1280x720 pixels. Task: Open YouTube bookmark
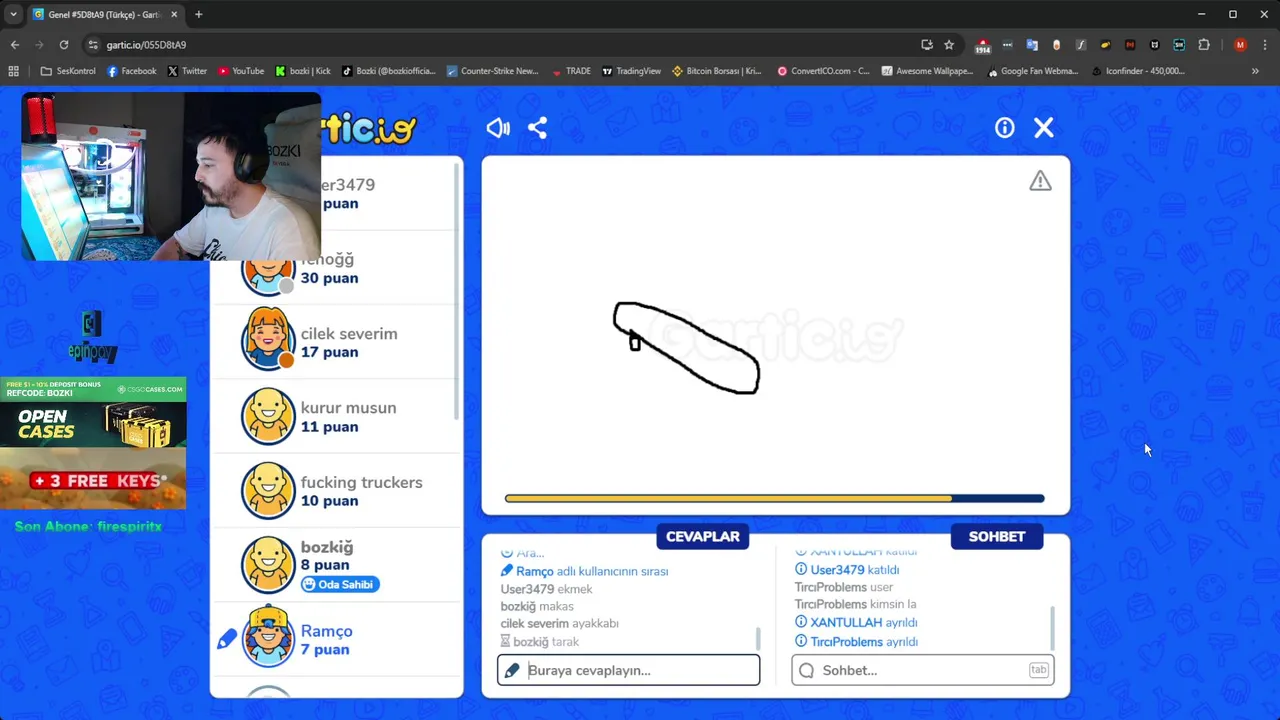click(x=240, y=71)
